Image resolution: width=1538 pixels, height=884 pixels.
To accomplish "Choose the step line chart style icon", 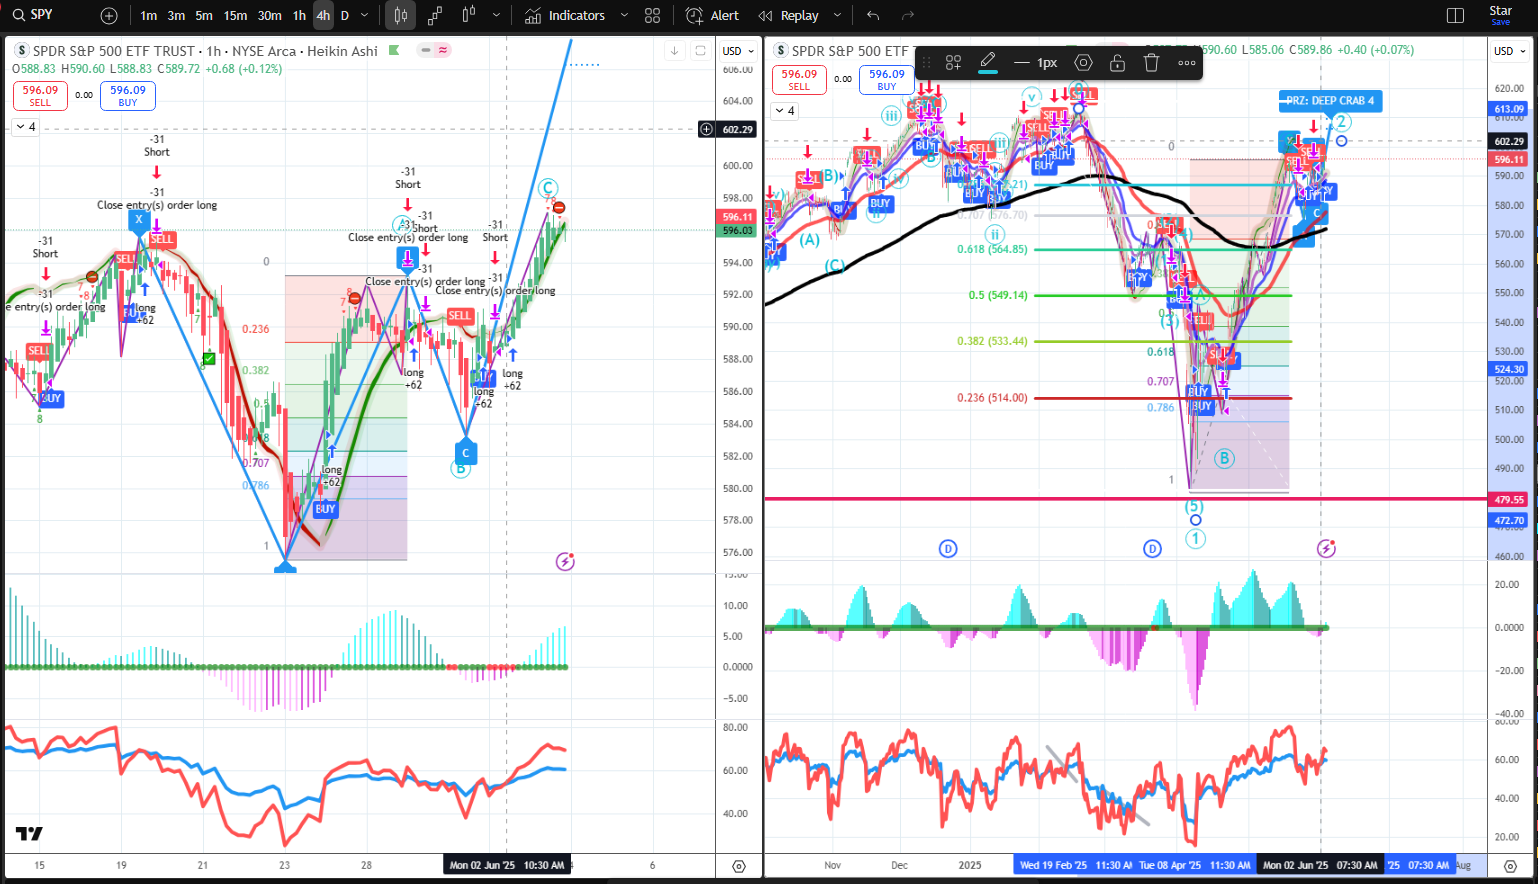I will pos(435,16).
